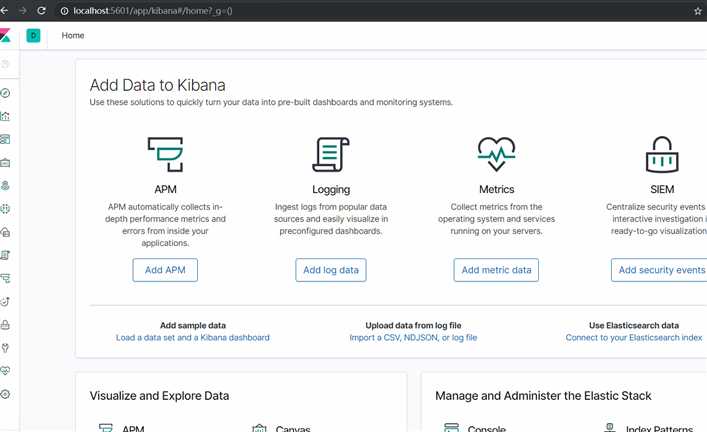Click the Home breadcrumb
Viewport: 707px width, 432px height.
(73, 35)
